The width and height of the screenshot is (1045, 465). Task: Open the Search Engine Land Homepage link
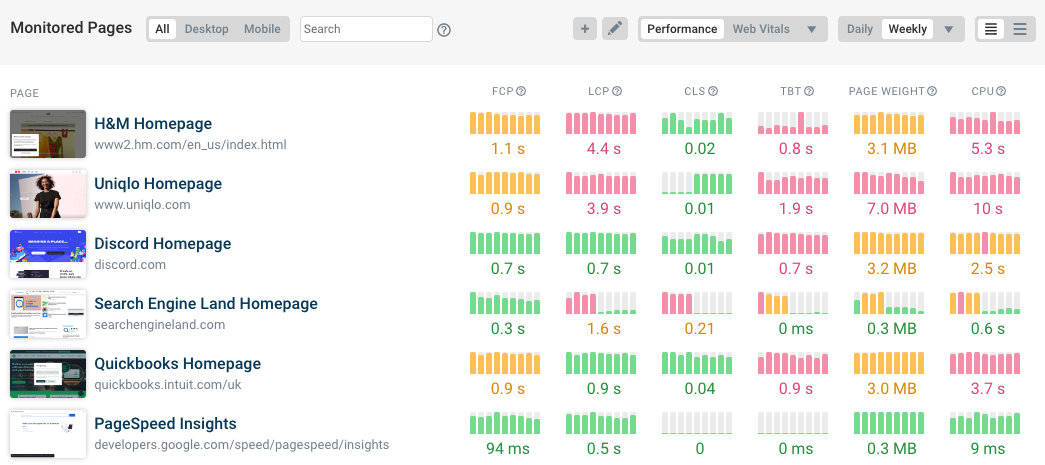click(x=206, y=304)
